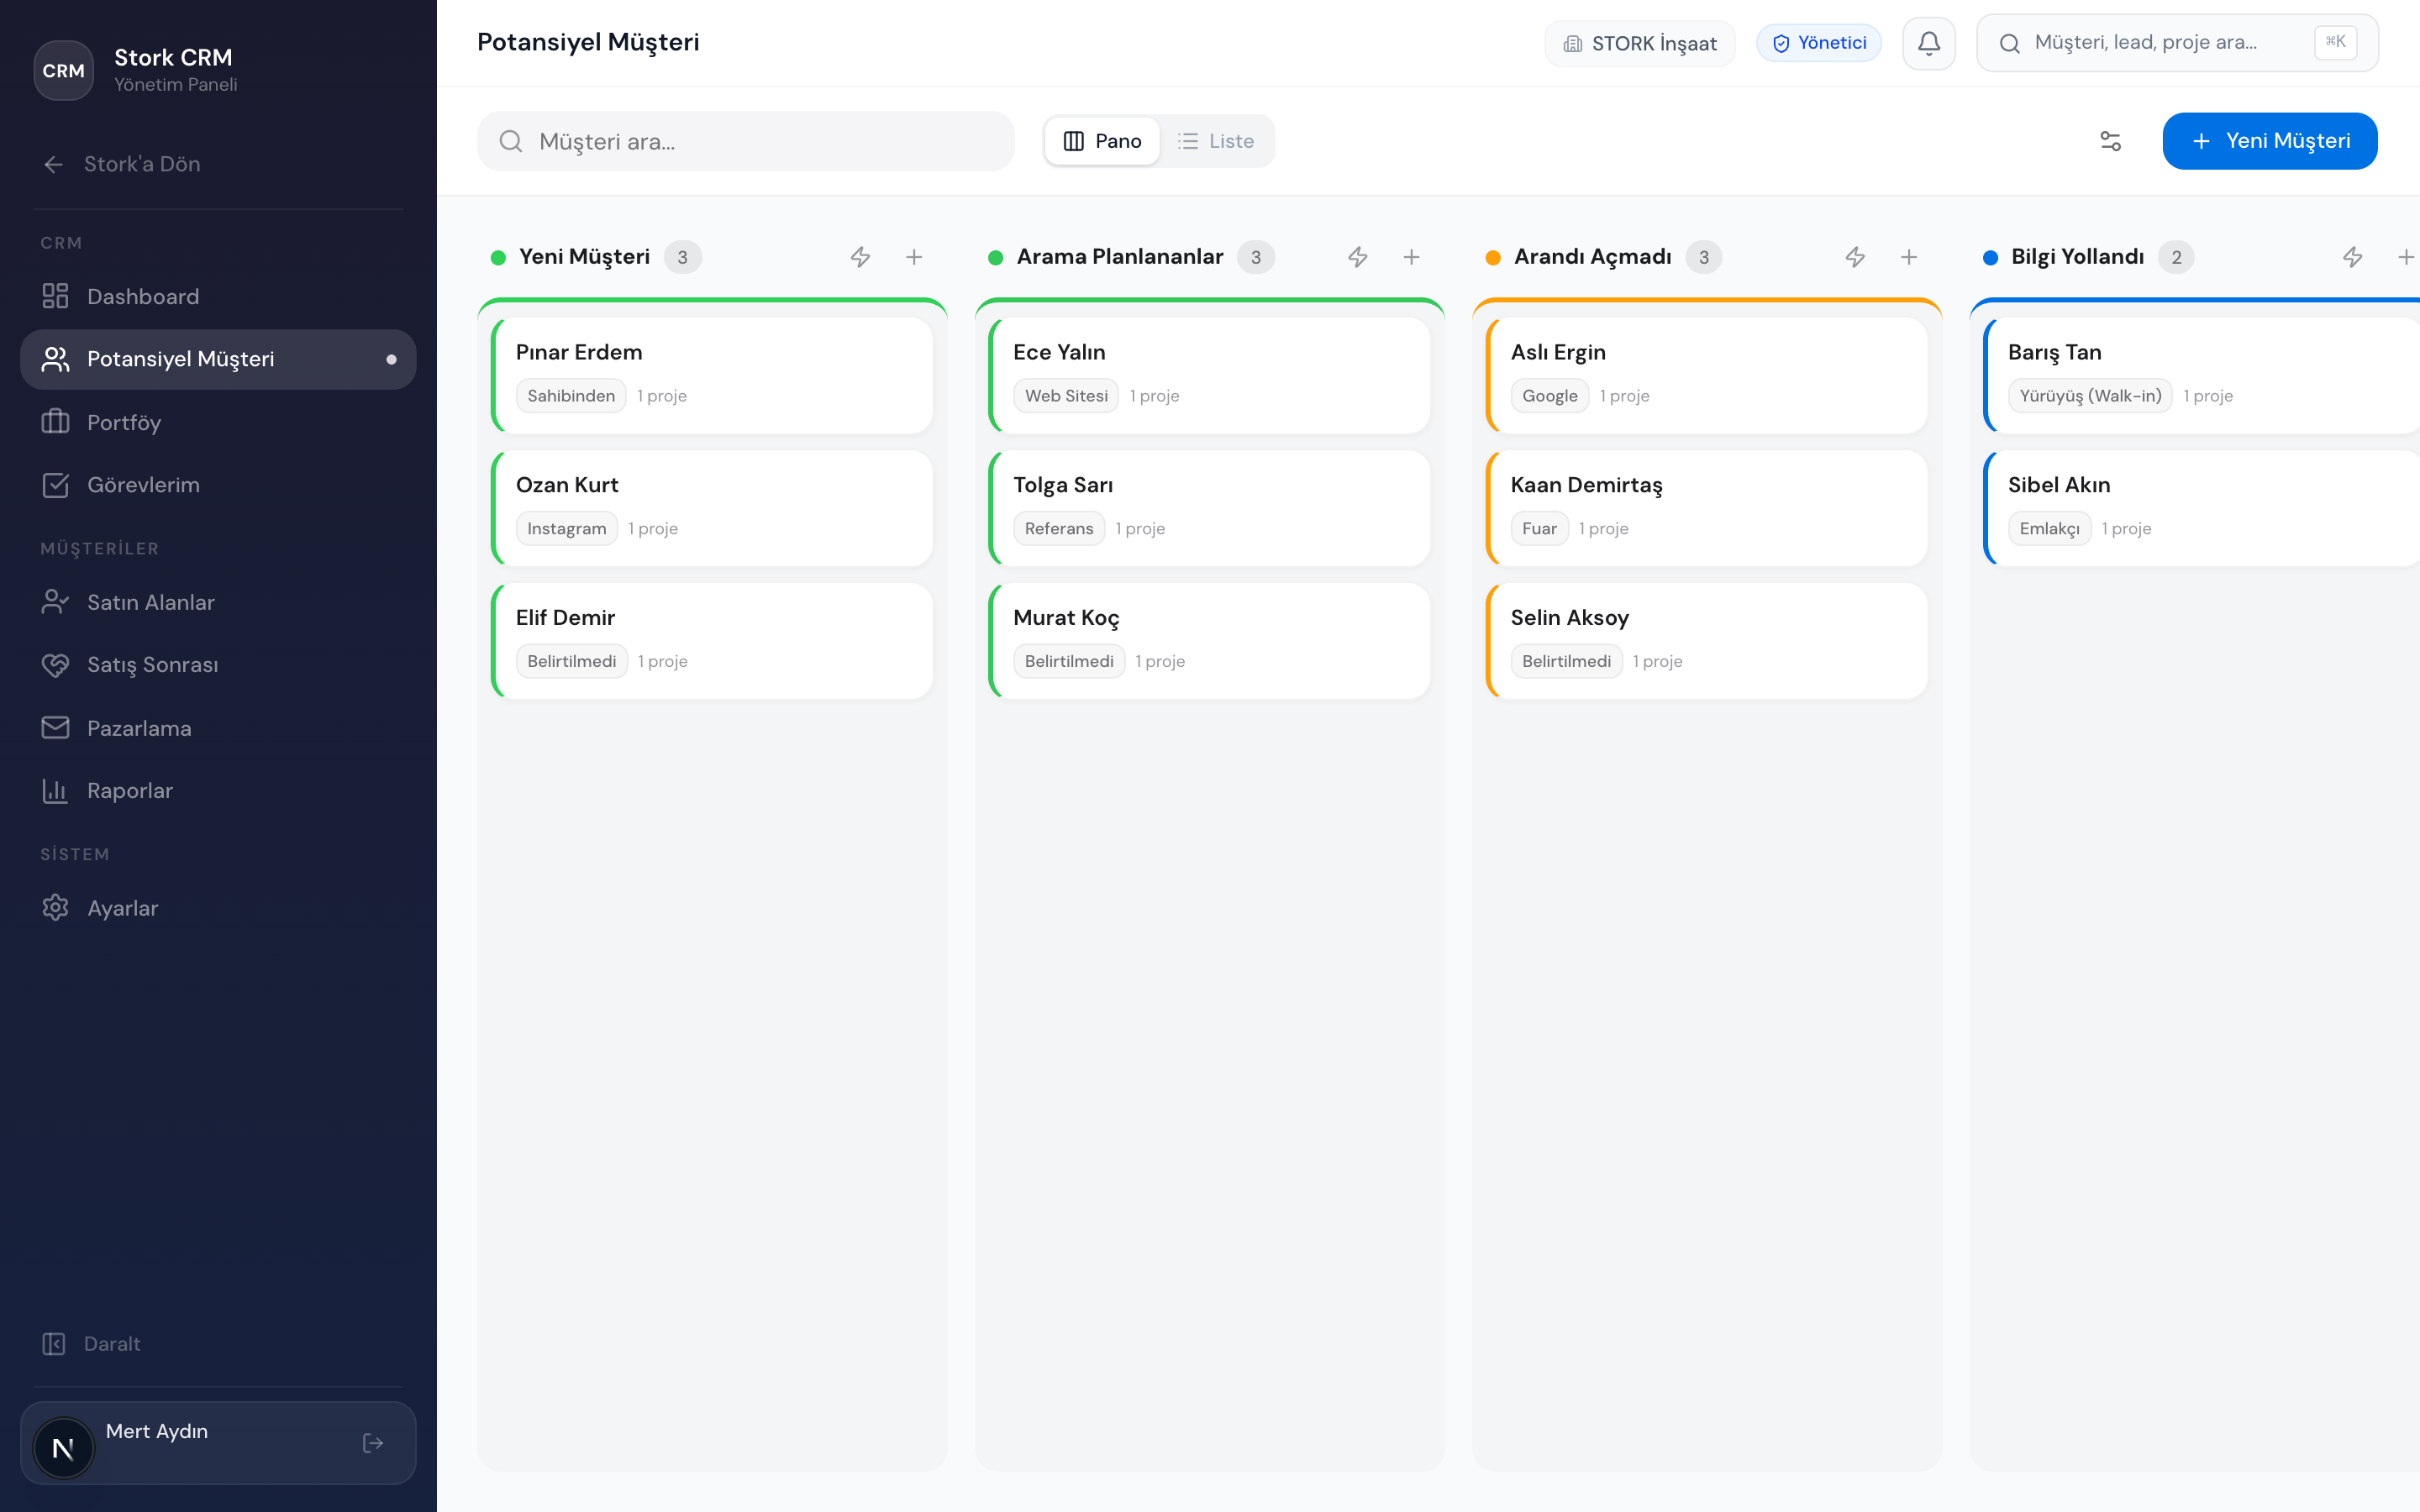Click lightning icon in Yeni Müşteri column
2420x1512 pixels.
pos(860,257)
